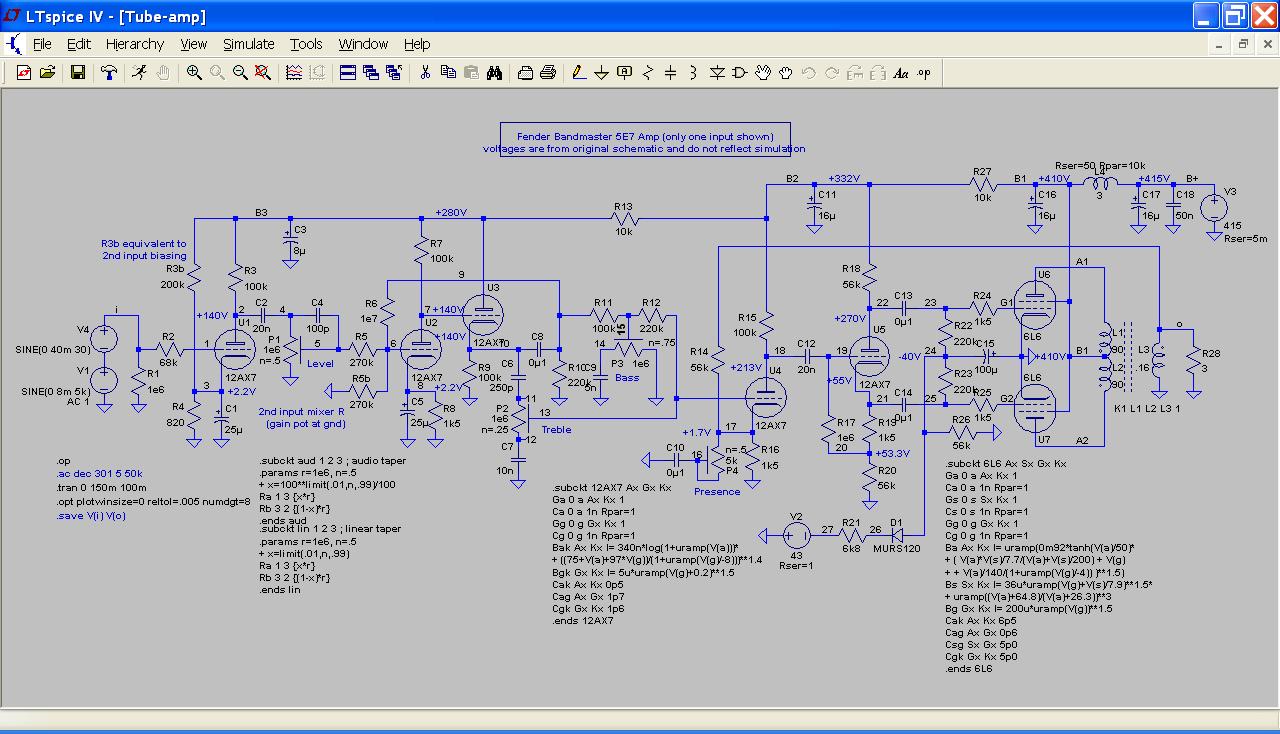Viewport: 1280px width, 734px height.
Task: Click the Presence pot label
Action: coord(717,491)
